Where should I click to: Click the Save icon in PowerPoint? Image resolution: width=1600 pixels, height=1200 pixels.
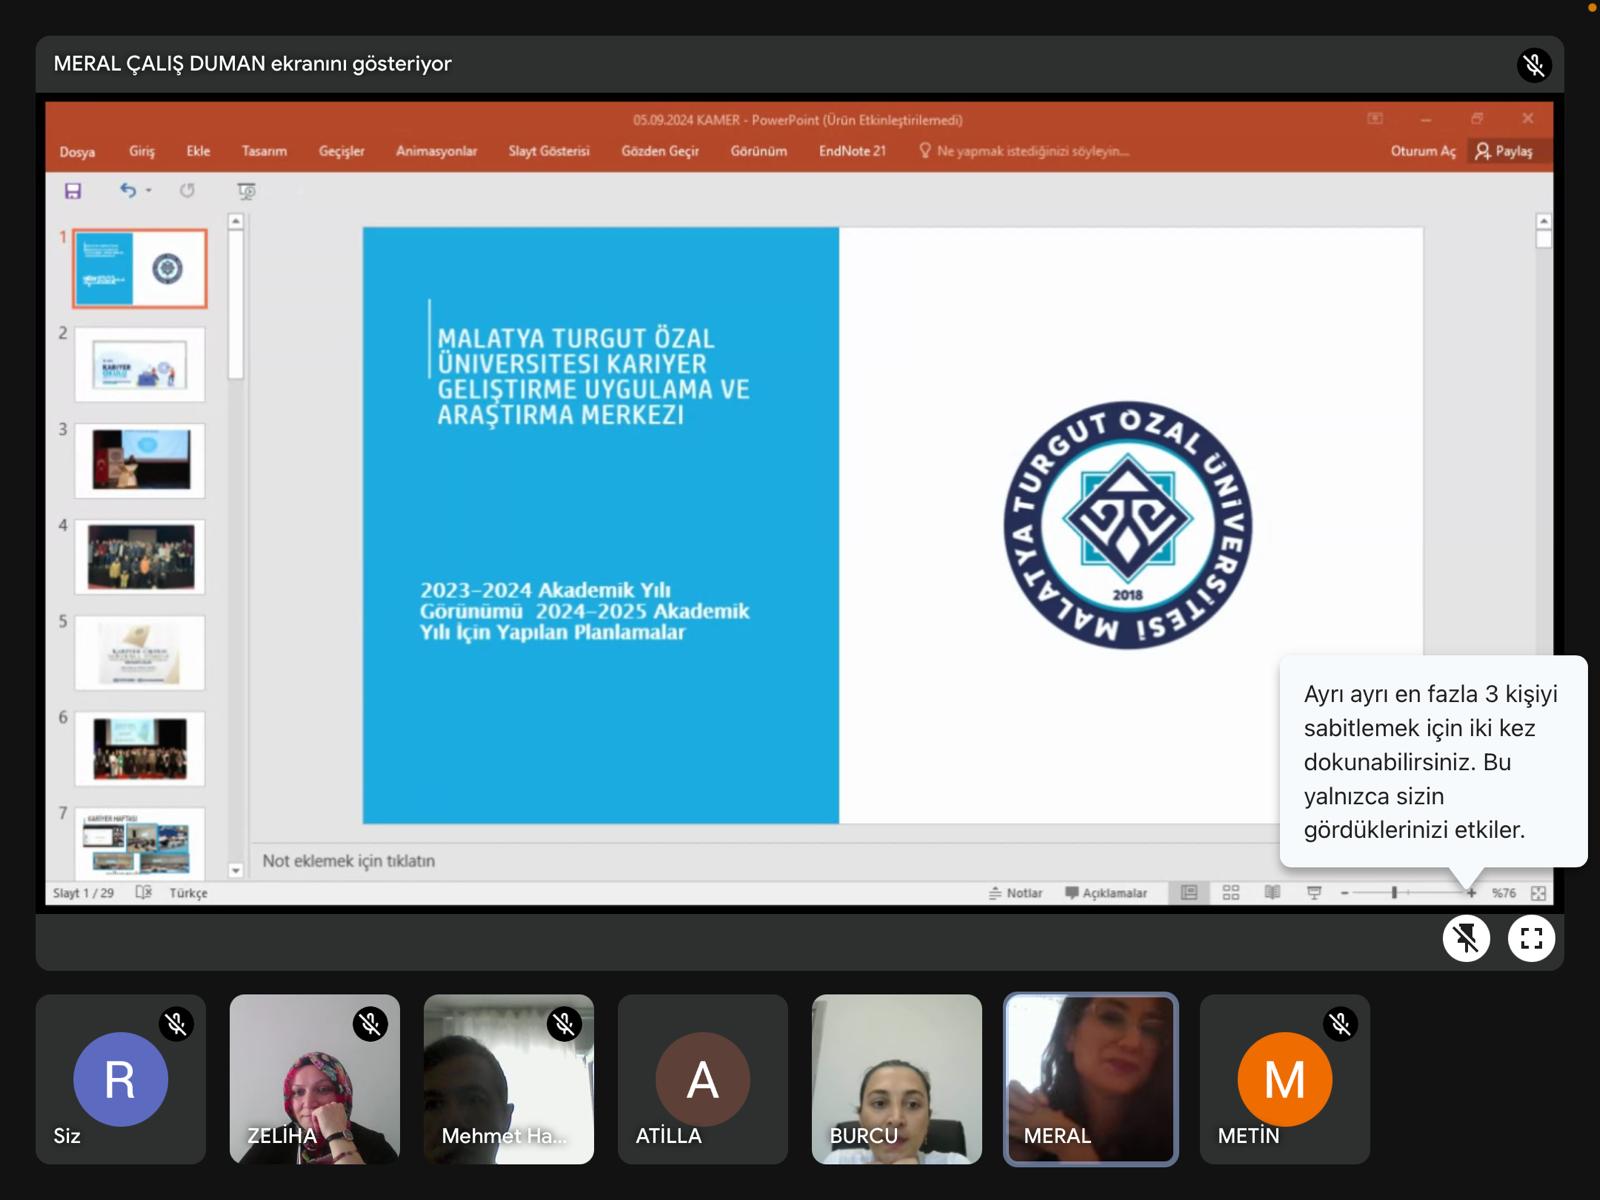tap(73, 190)
